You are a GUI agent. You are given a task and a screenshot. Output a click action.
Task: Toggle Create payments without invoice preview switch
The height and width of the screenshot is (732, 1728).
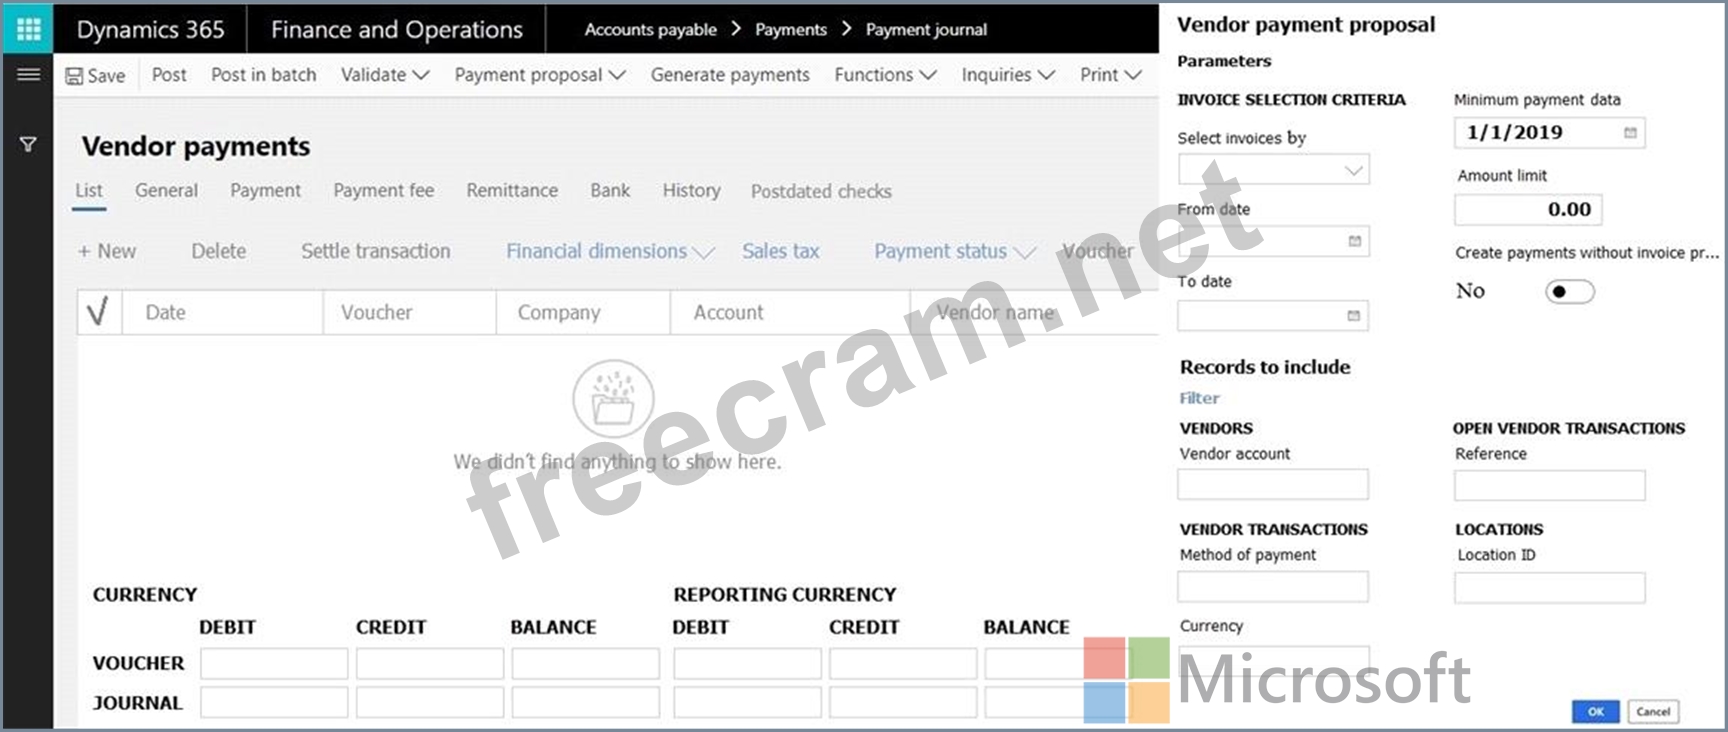[1569, 291]
